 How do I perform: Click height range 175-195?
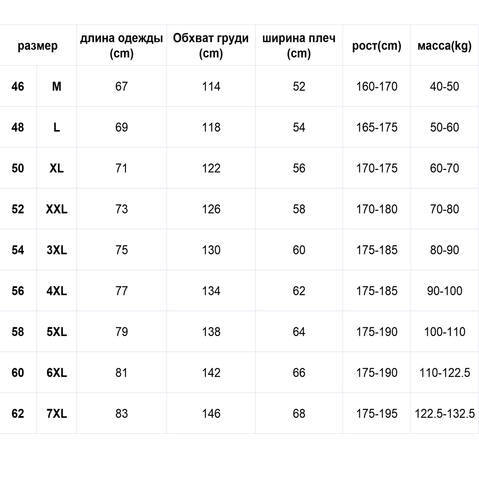[x=377, y=414]
